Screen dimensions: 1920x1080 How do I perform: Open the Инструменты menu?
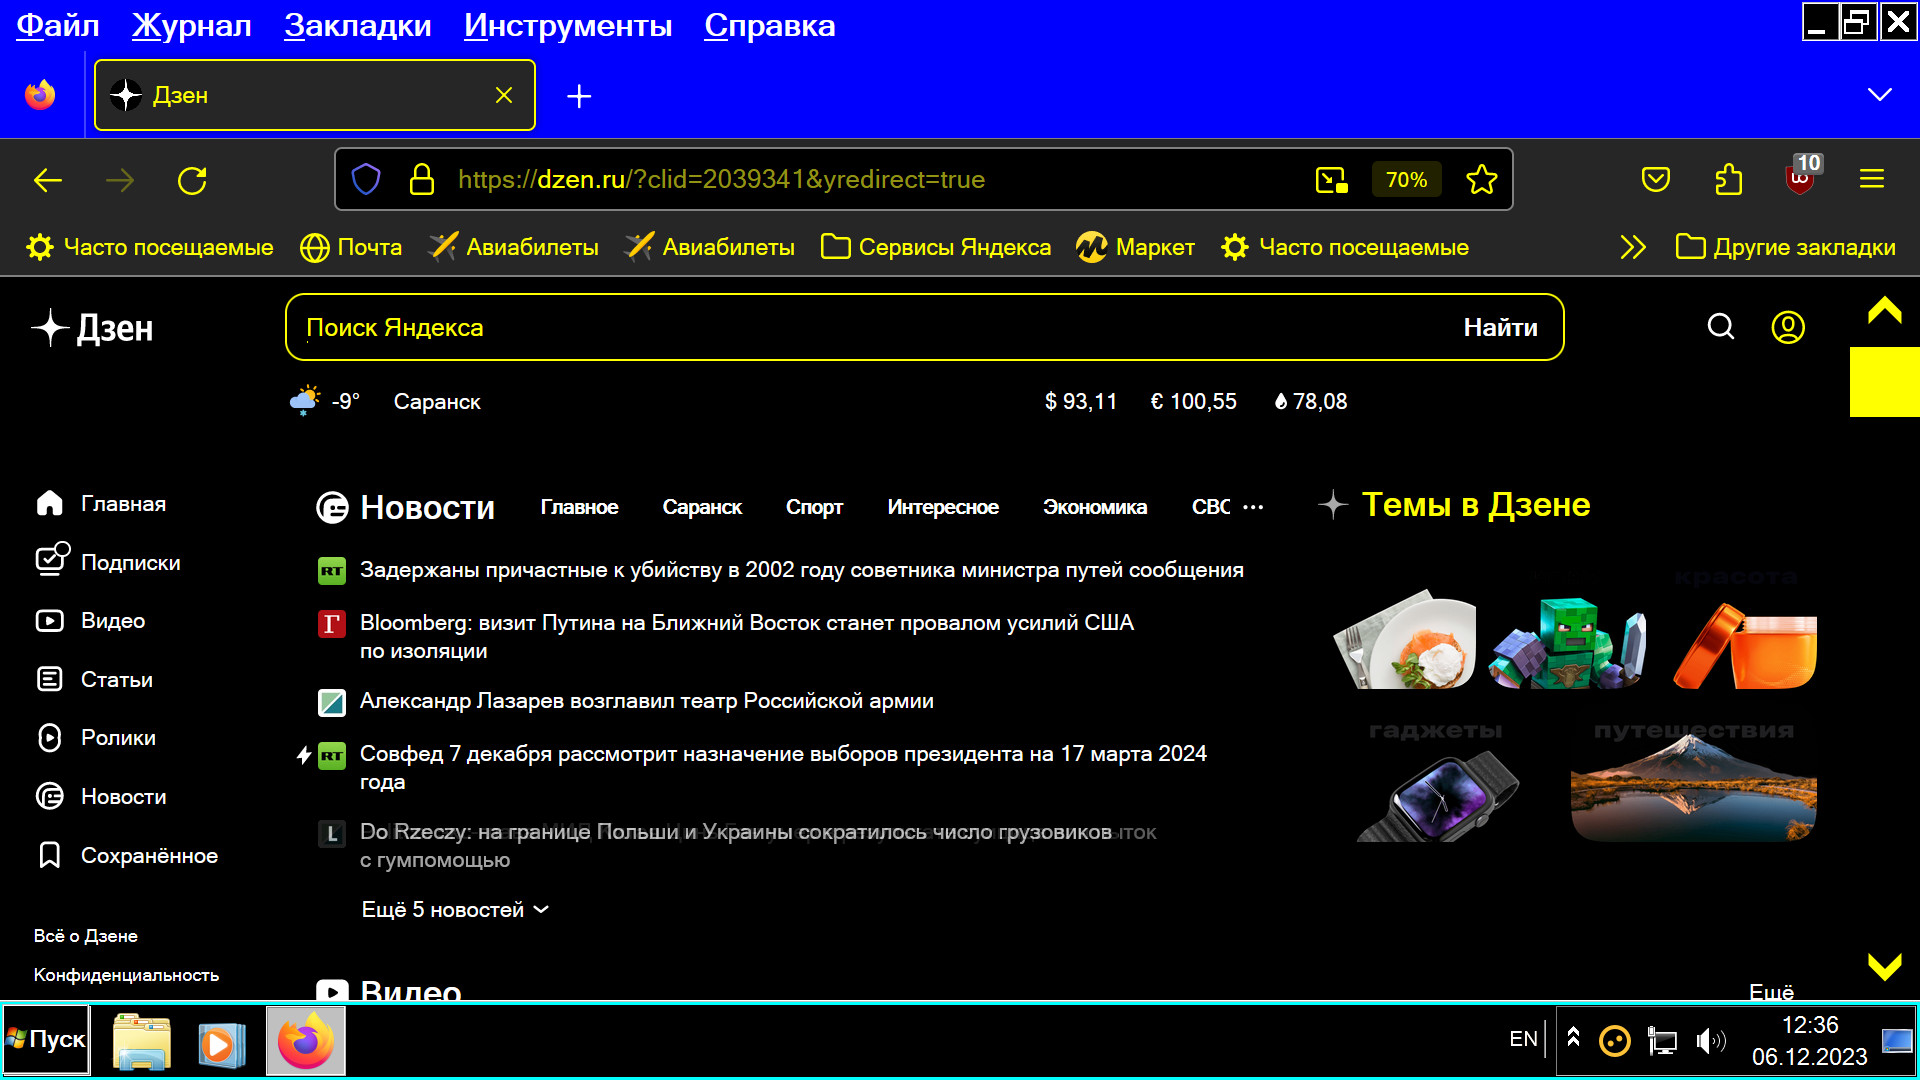pos(568,25)
